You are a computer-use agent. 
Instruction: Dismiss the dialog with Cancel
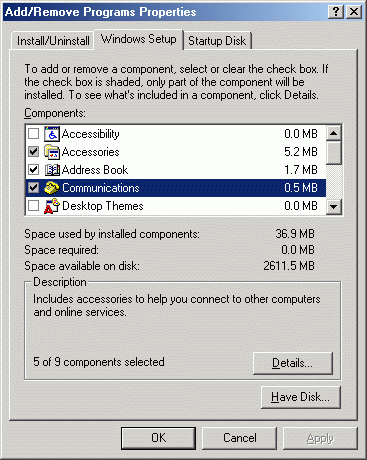pyautogui.click(x=240, y=438)
